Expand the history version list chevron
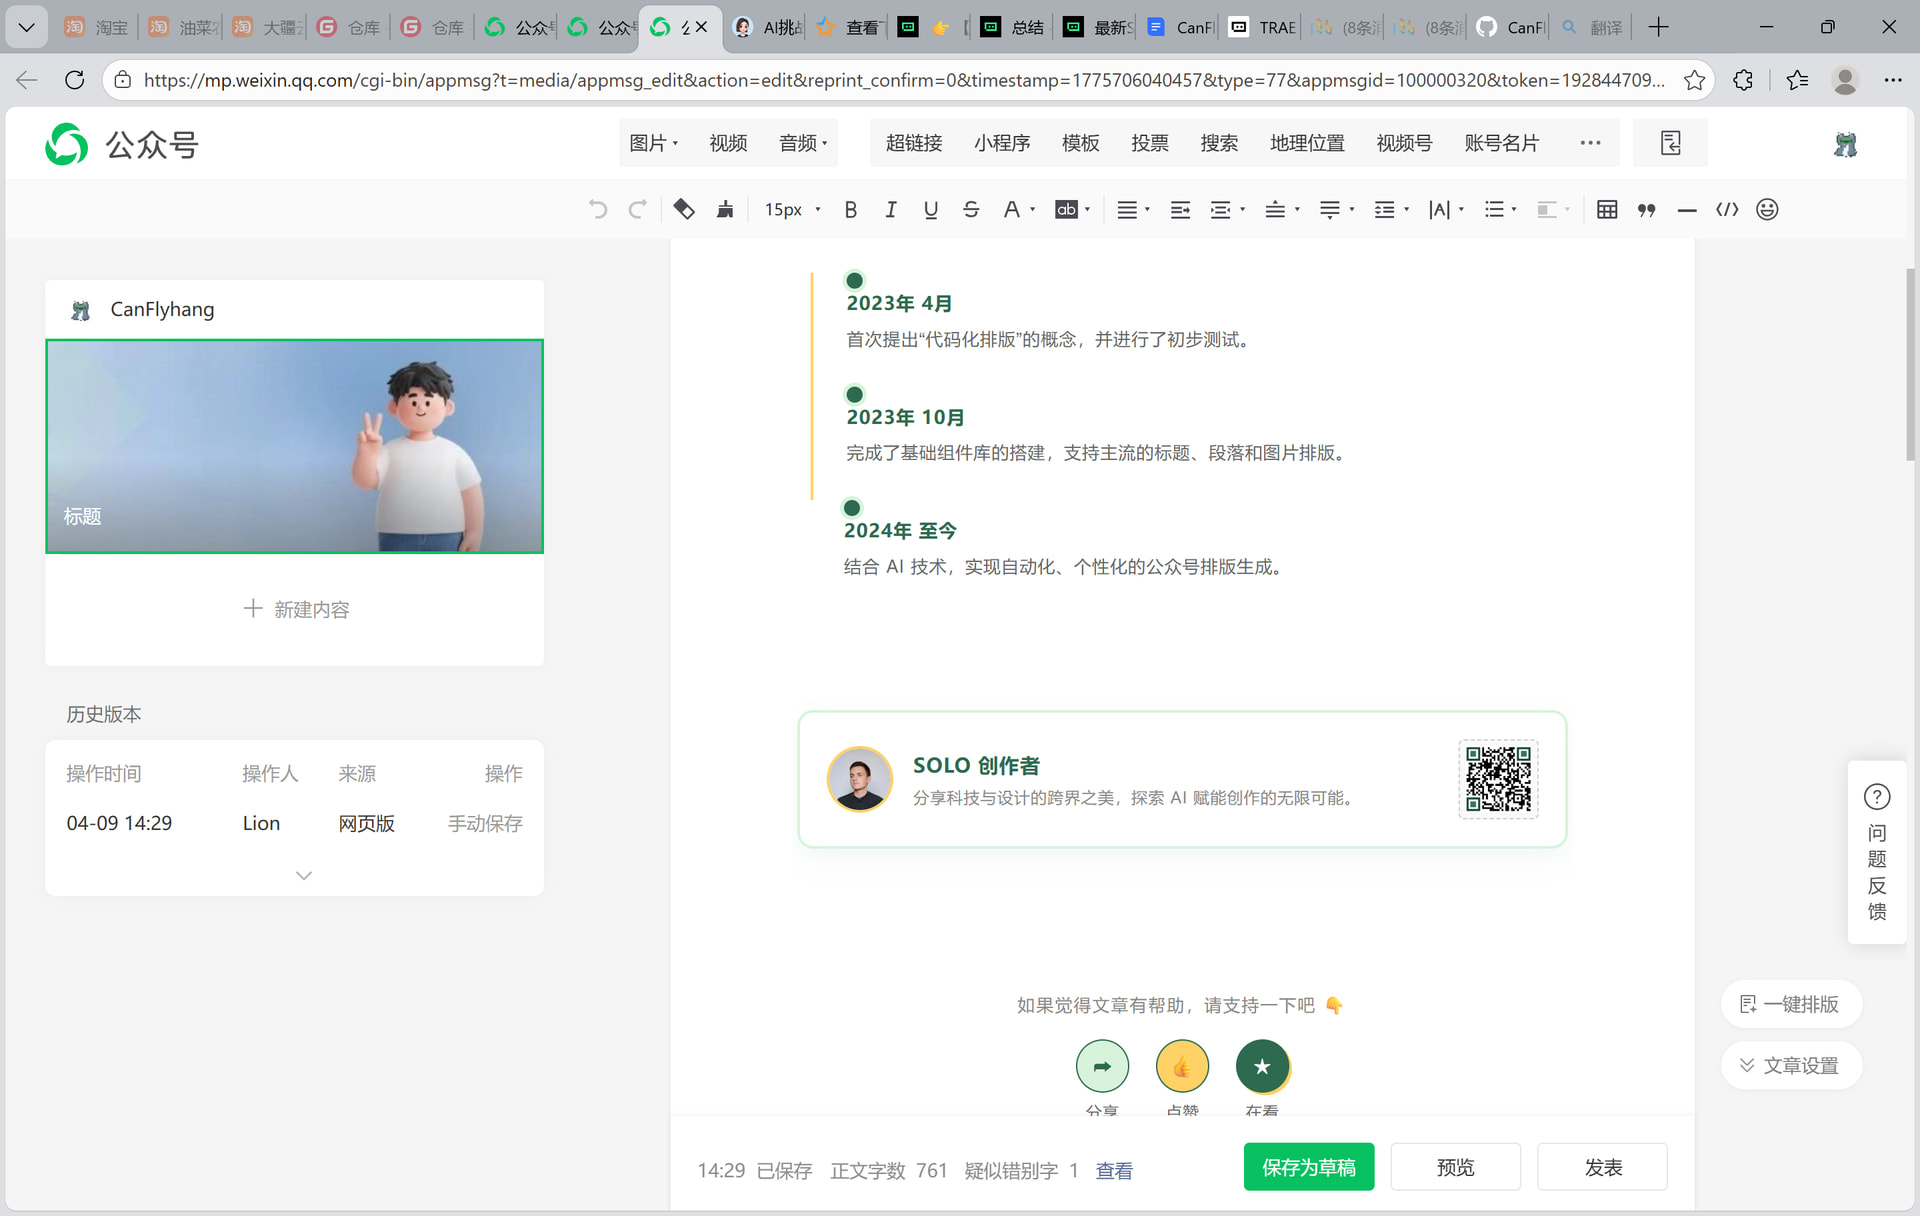Image resolution: width=1920 pixels, height=1216 pixels. pos(304,875)
